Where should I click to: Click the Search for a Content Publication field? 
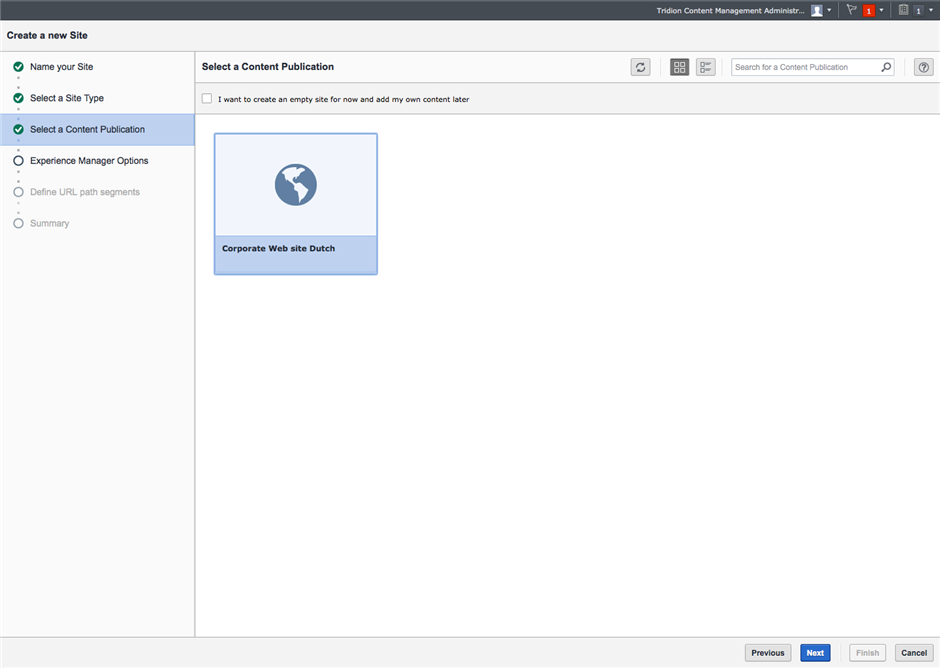[x=805, y=67]
